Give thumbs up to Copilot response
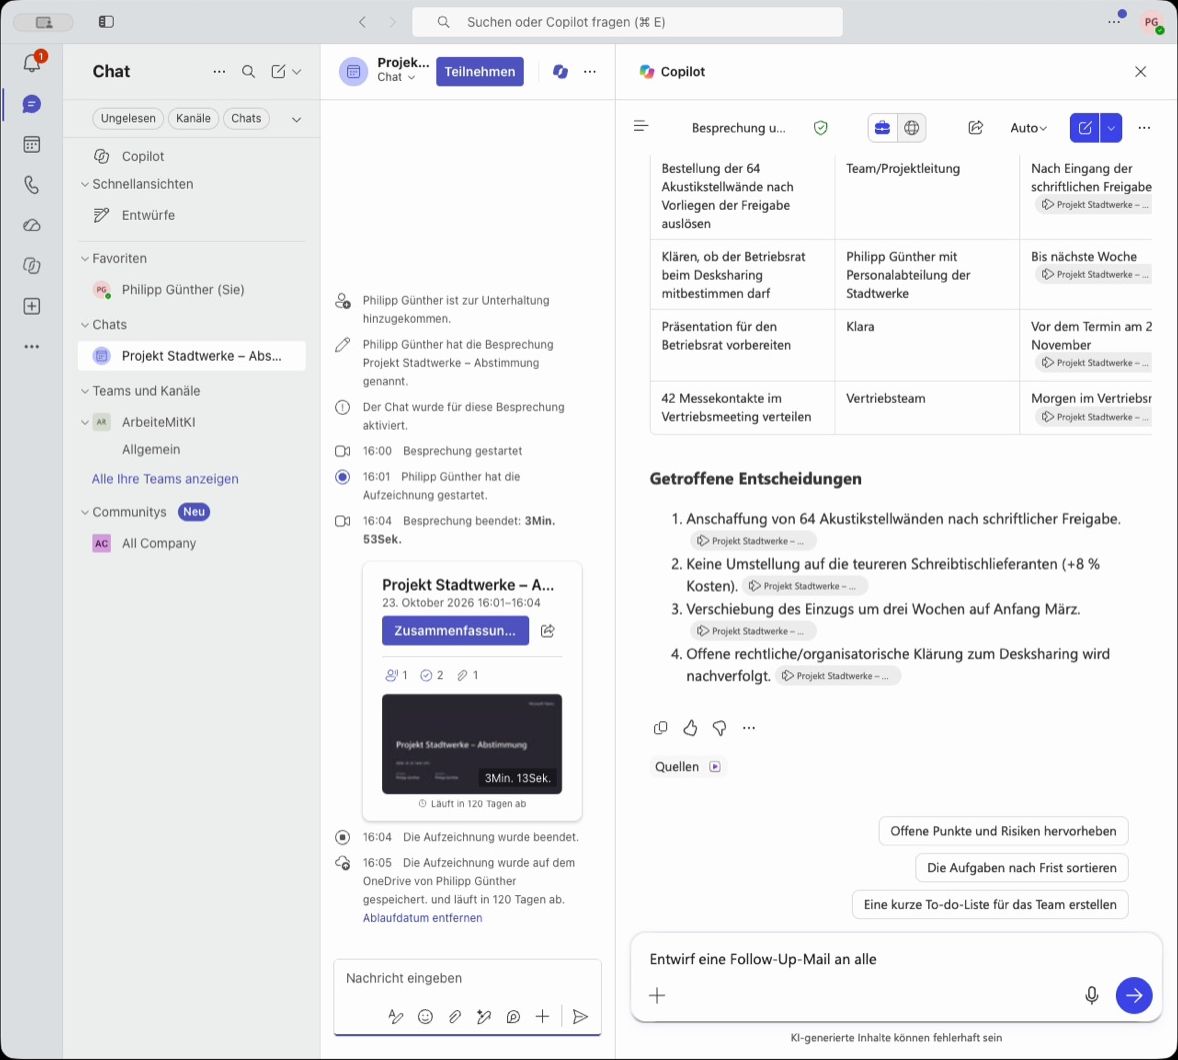Screen dimensions: 1178x1060 [690, 727]
